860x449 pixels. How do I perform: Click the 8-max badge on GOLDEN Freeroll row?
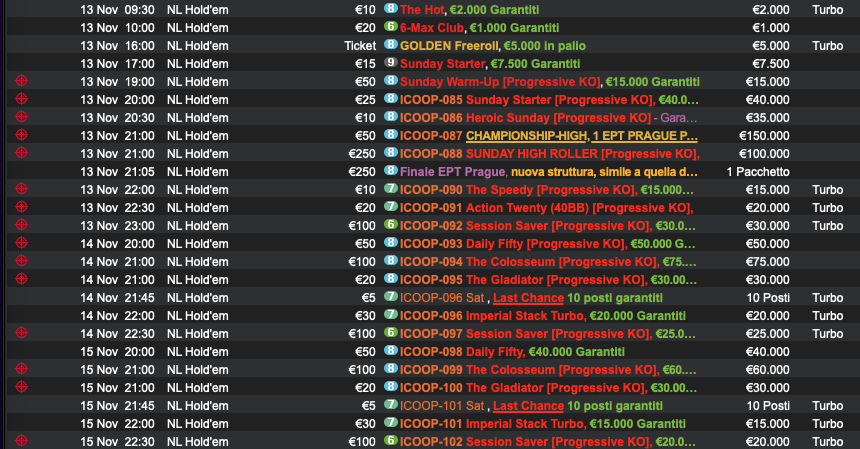point(391,44)
